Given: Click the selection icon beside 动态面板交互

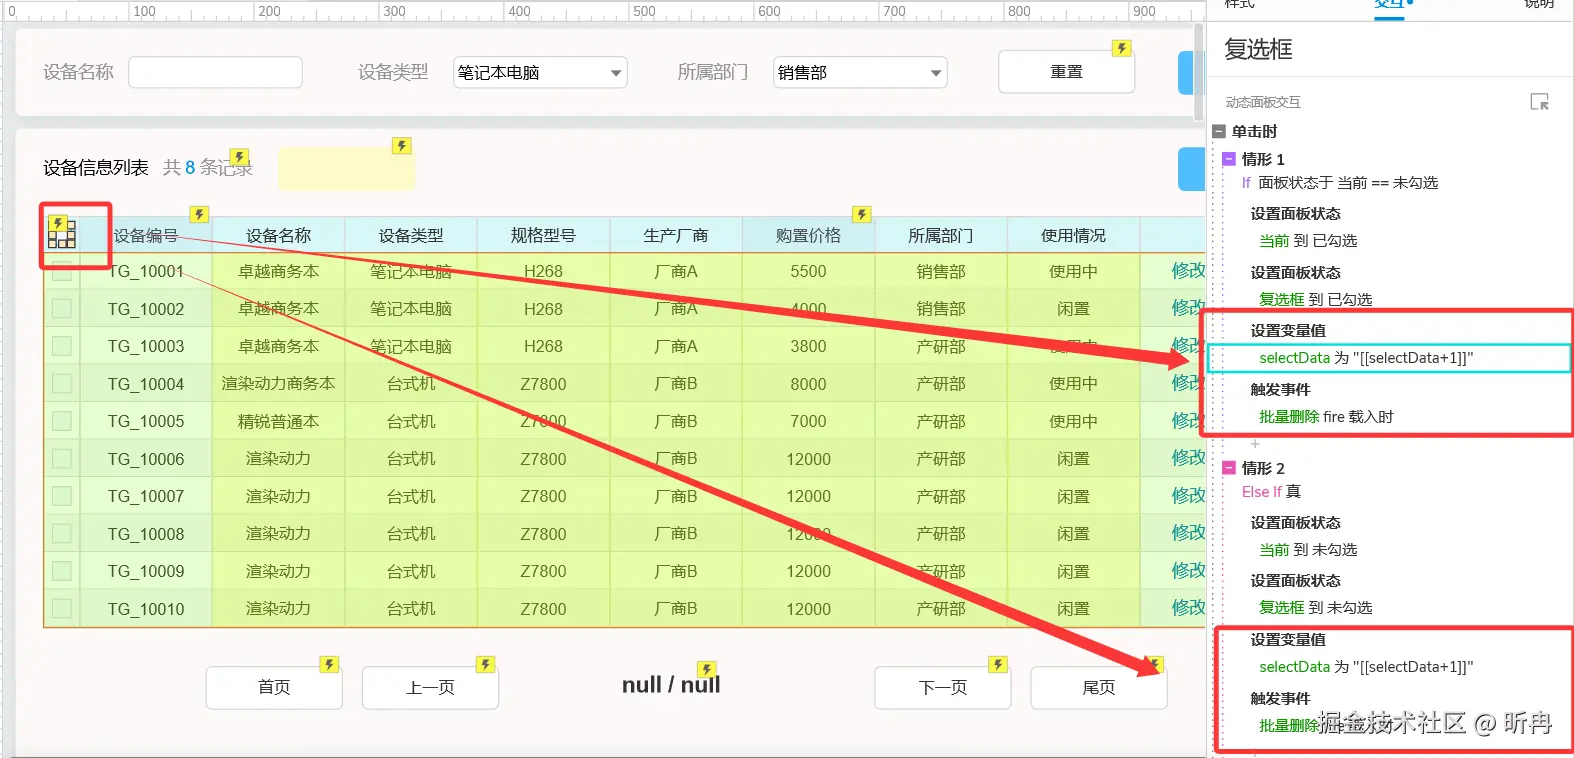Looking at the screenshot, I should 1540,102.
